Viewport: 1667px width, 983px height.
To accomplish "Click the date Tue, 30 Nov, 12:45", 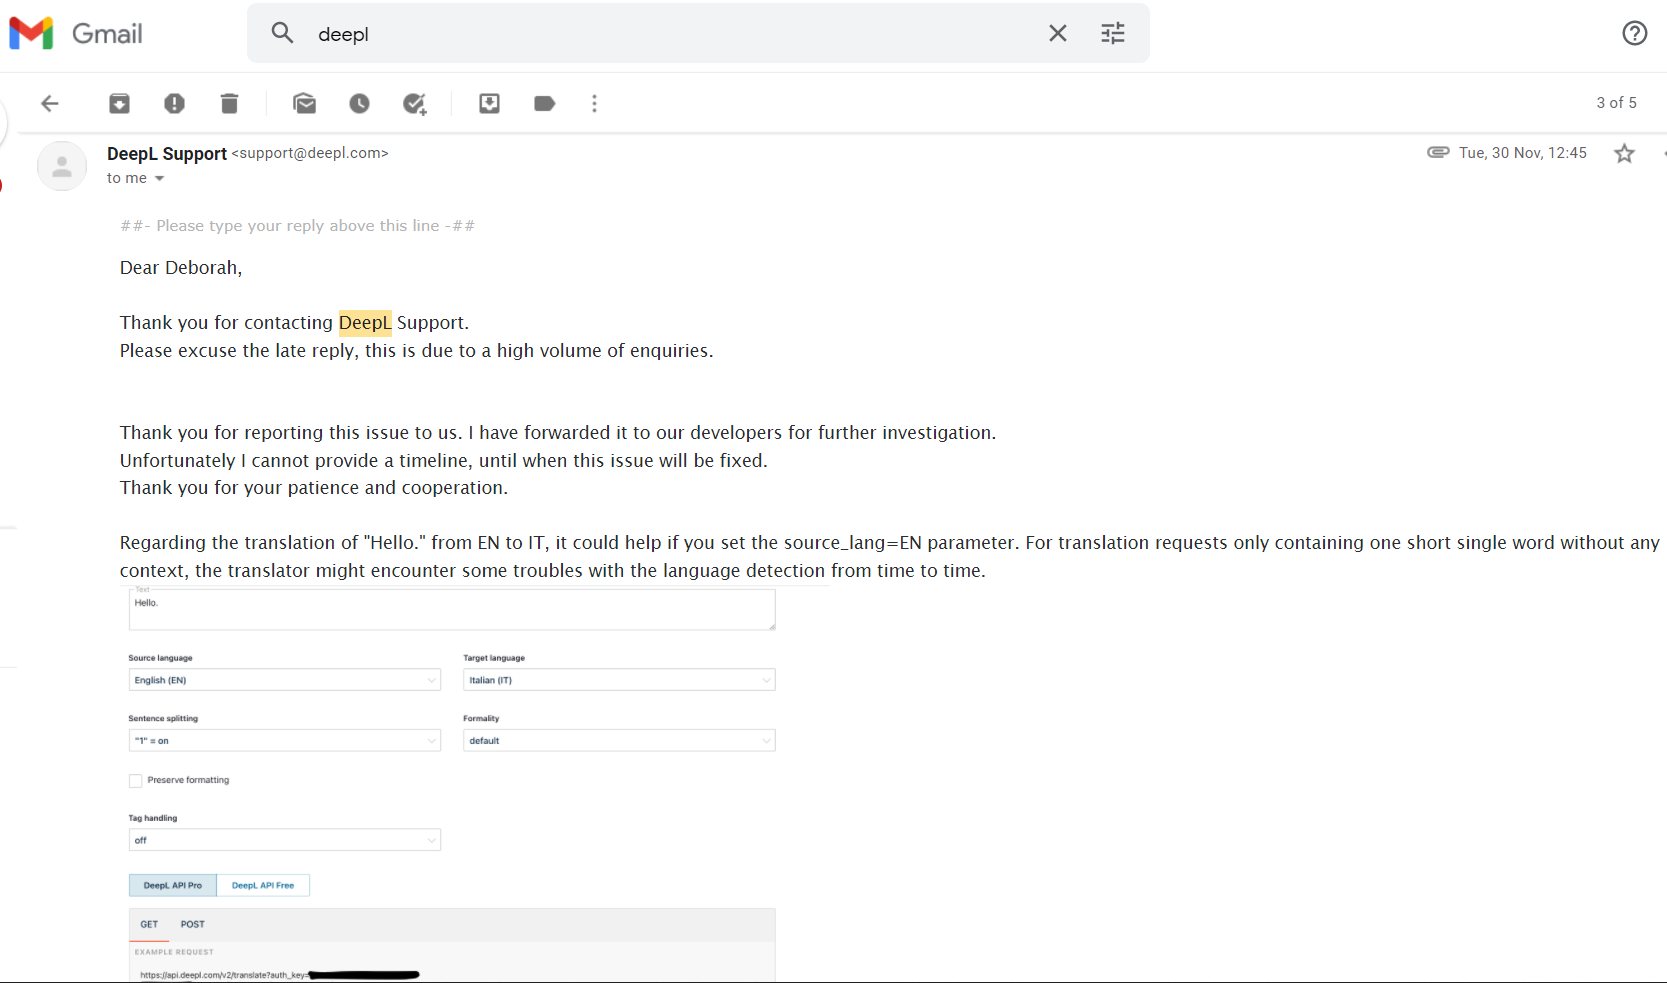I will pos(1523,153).
